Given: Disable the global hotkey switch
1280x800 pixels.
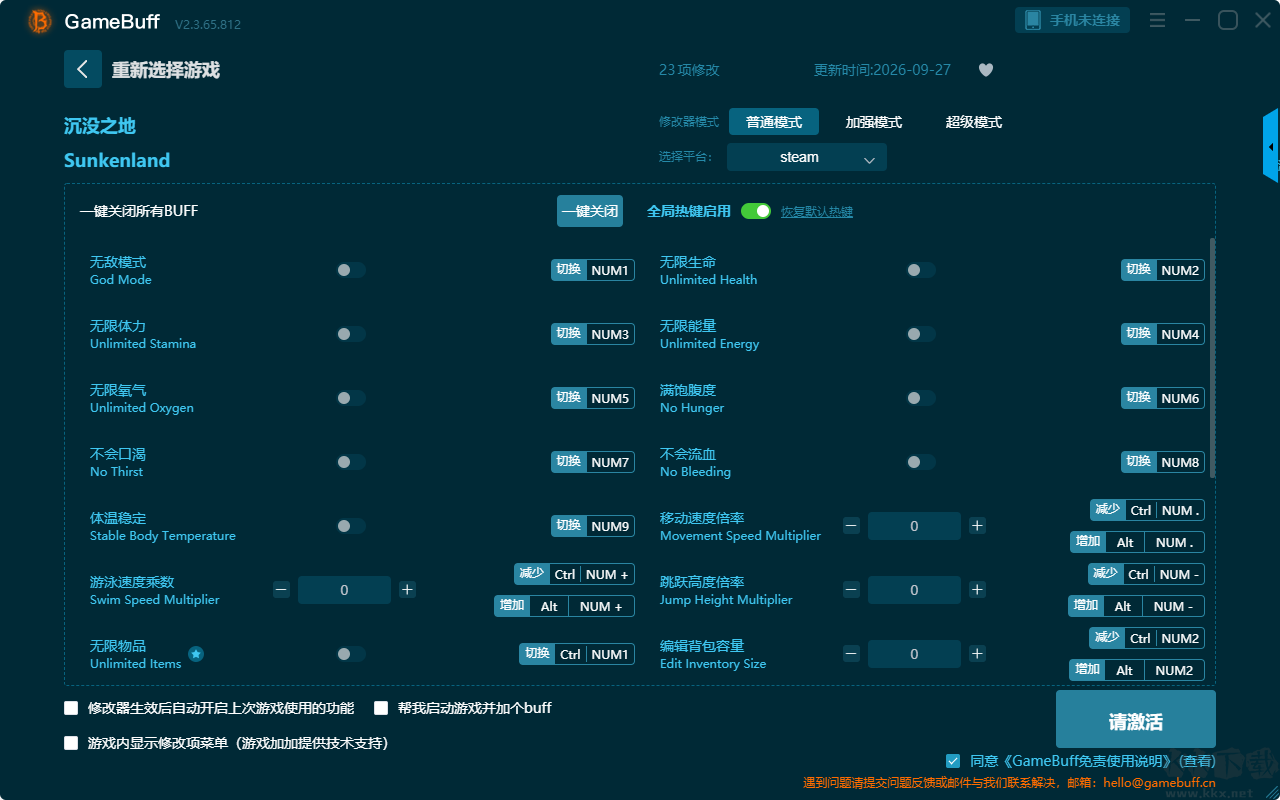Looking at the screenshot, I should tap(756, 211).
